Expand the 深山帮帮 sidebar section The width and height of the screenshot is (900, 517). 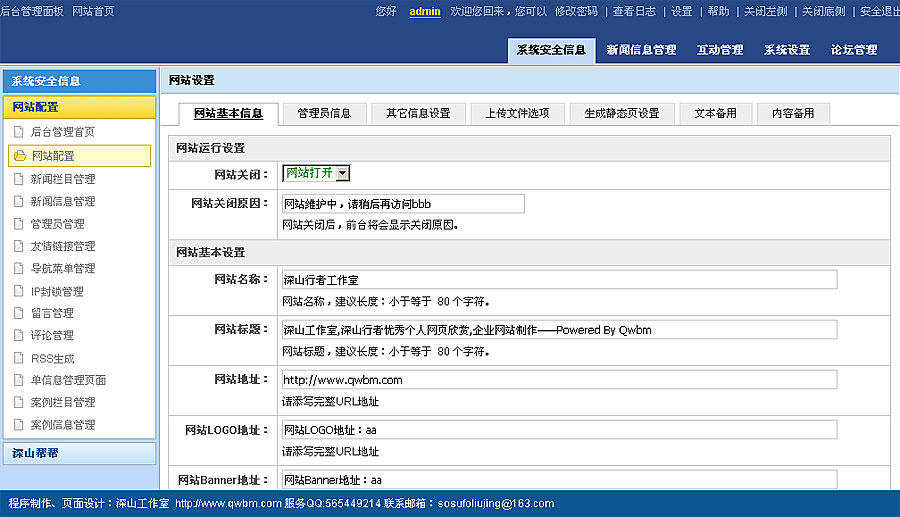coord(78,453)
